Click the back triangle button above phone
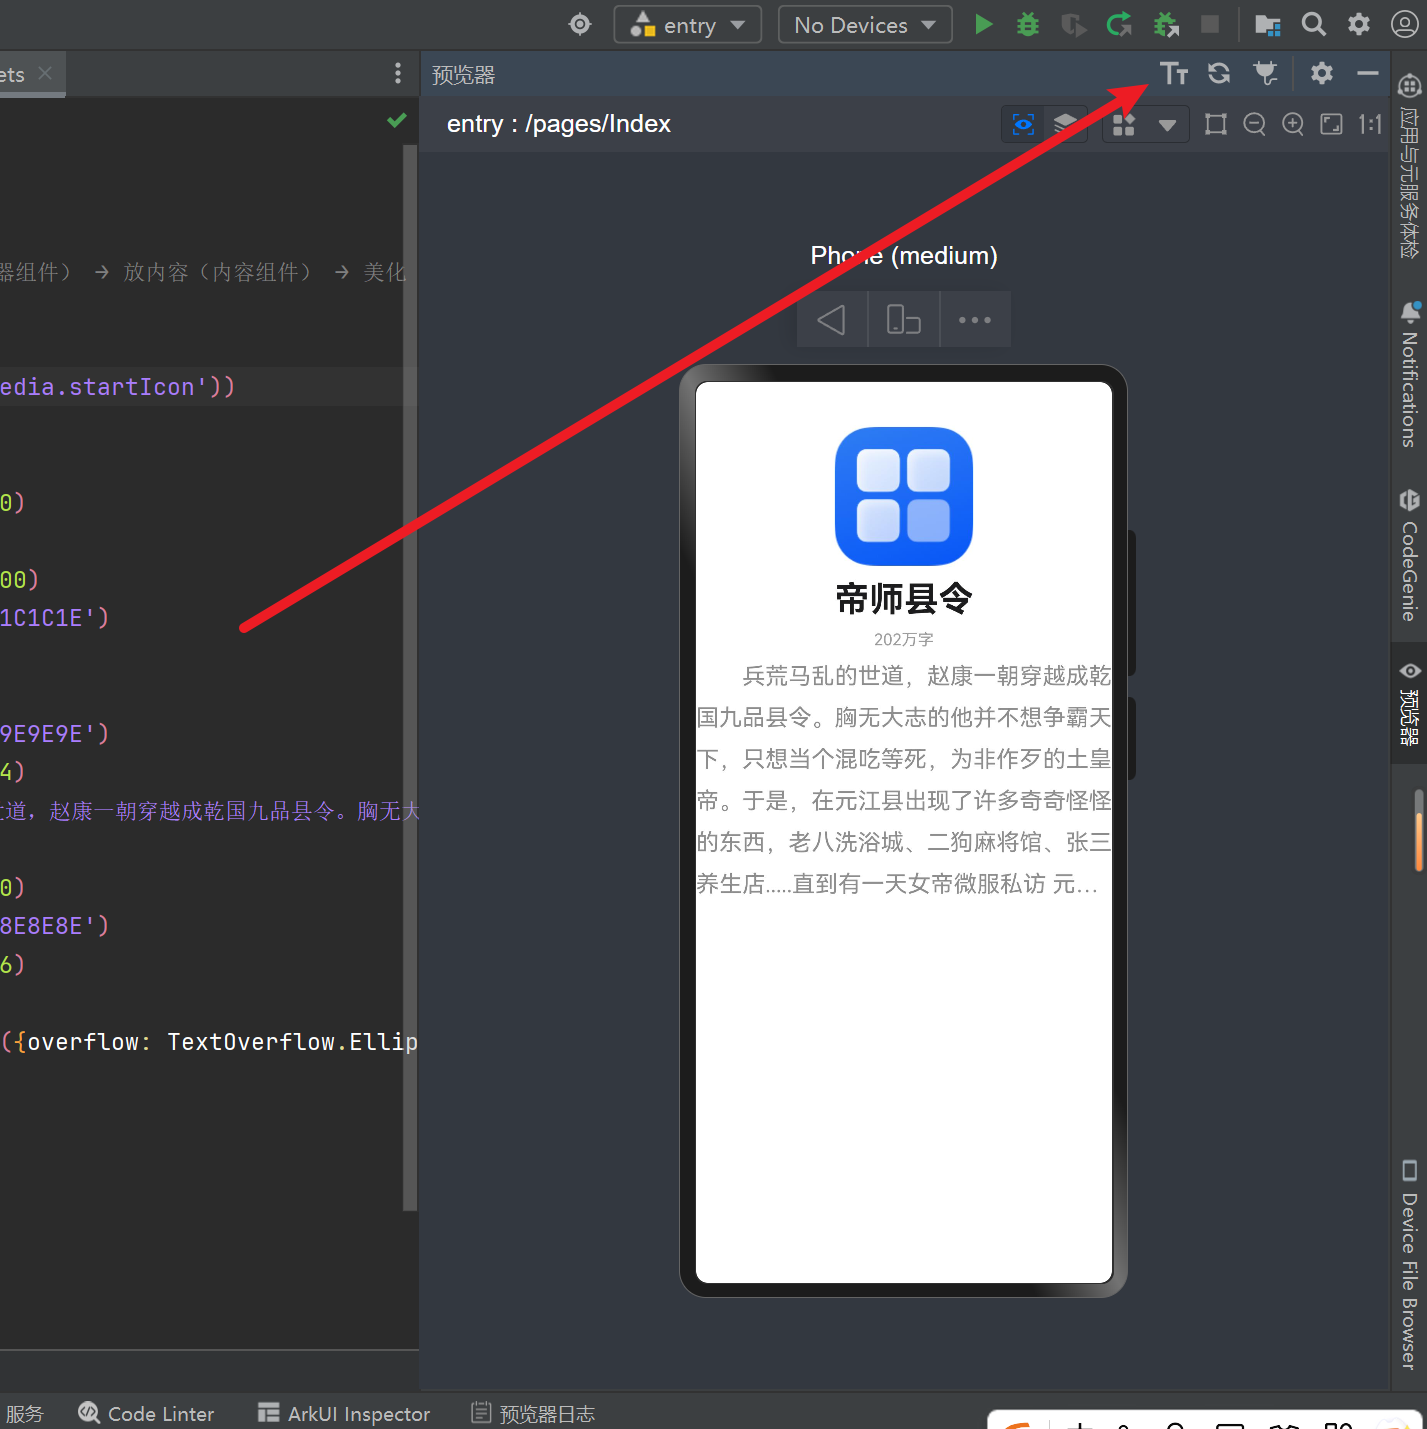The height and width of the screenshot is (1429, 1427). click(832, 320)
